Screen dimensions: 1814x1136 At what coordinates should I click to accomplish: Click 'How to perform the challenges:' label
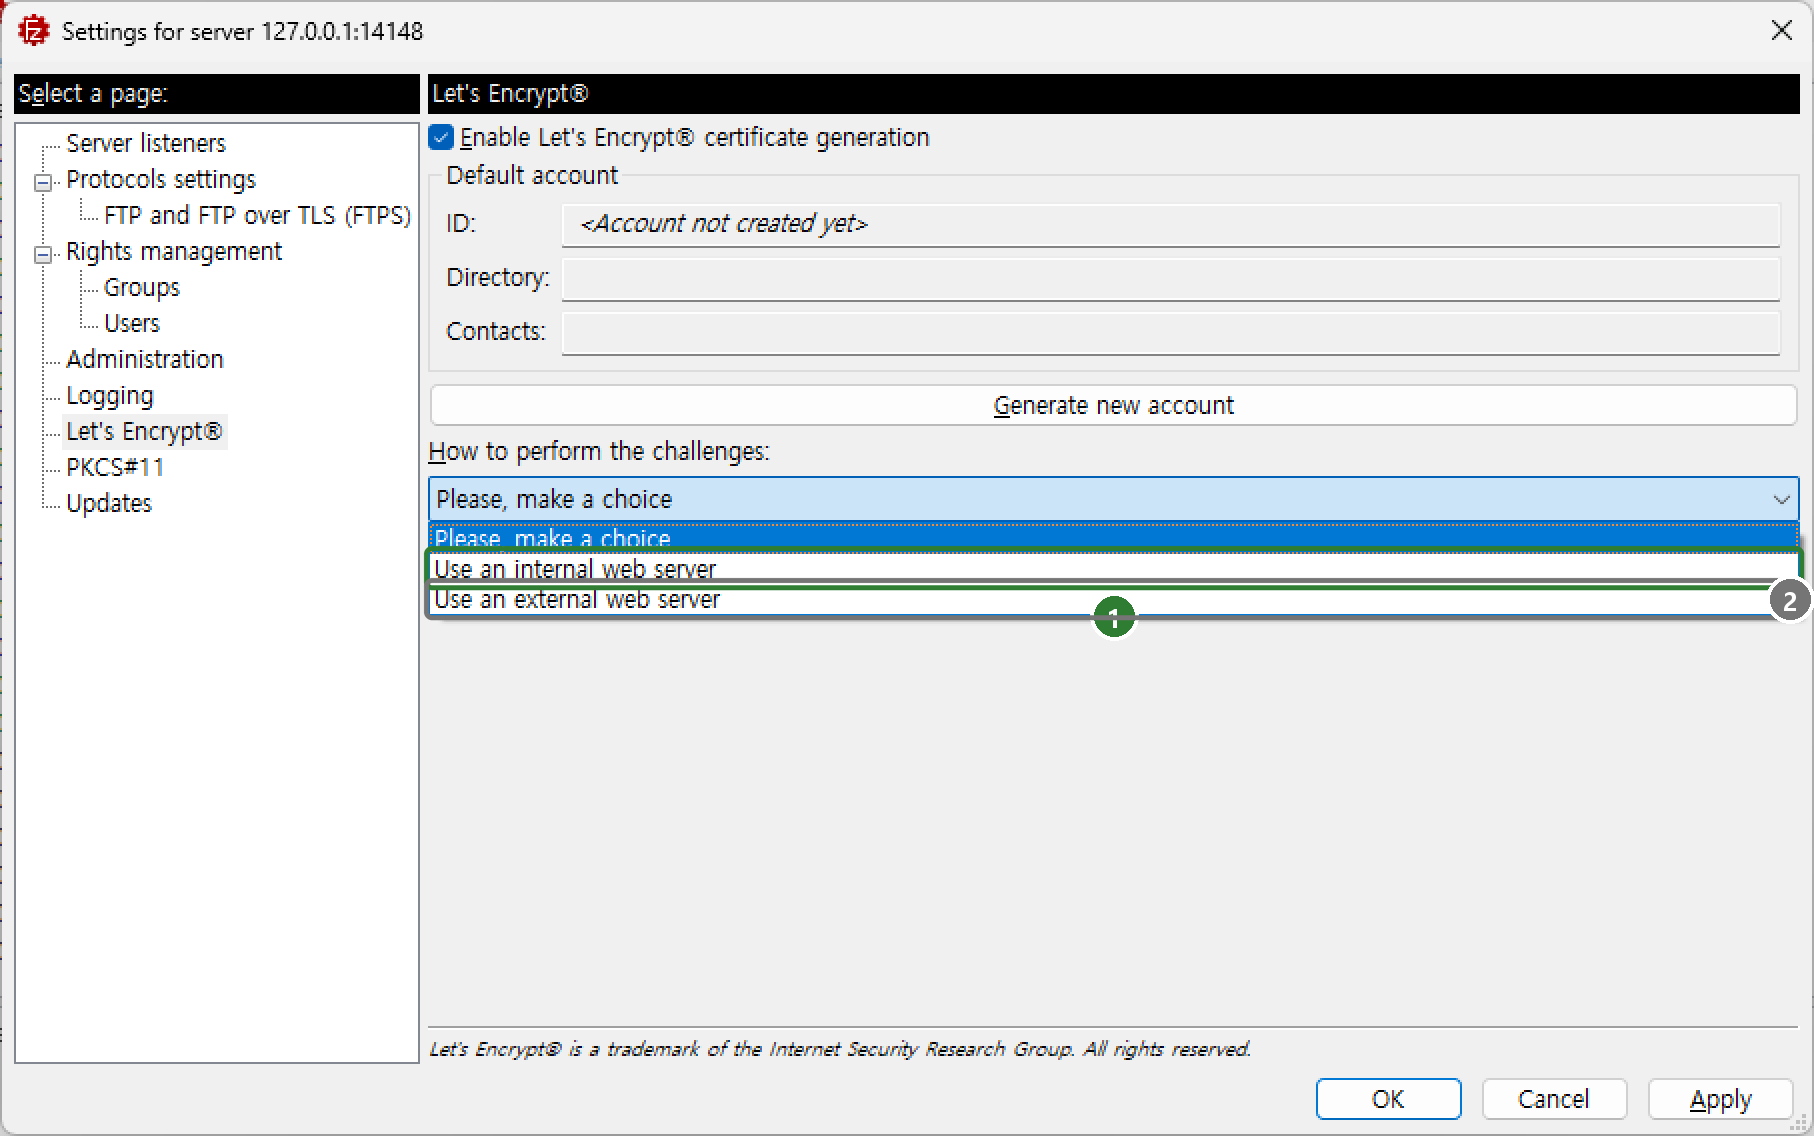pos(599,452)
